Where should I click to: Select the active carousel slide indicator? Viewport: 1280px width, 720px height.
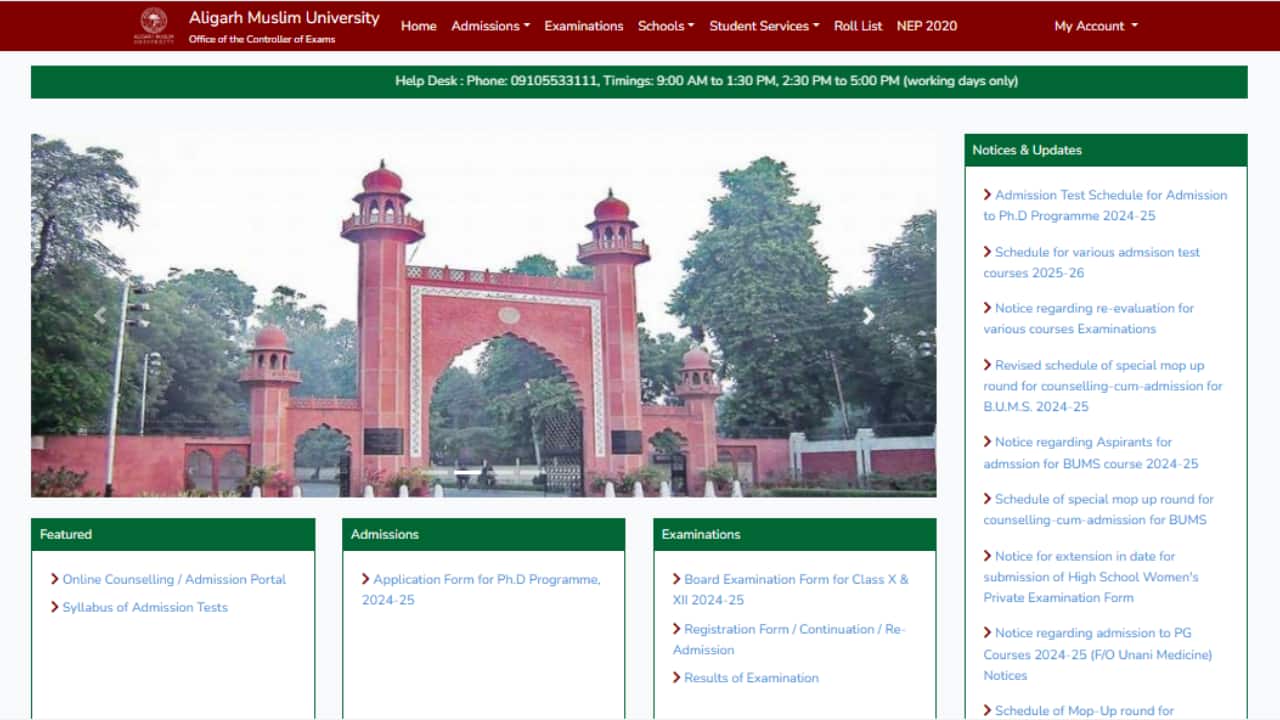click(x=468, y=472)
